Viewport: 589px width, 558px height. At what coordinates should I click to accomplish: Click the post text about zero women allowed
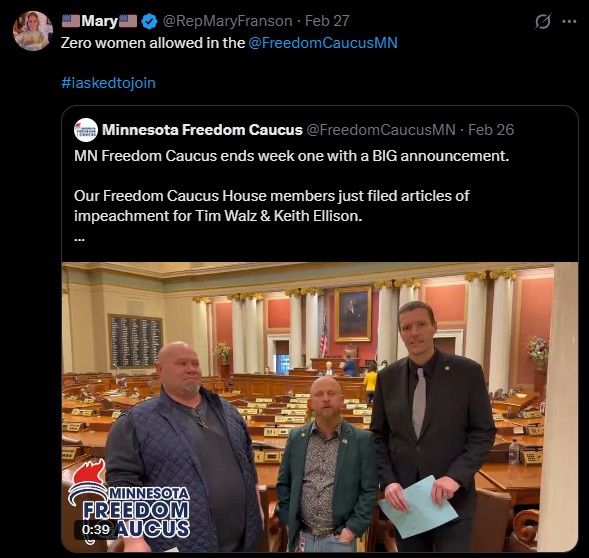pos(153,43)
